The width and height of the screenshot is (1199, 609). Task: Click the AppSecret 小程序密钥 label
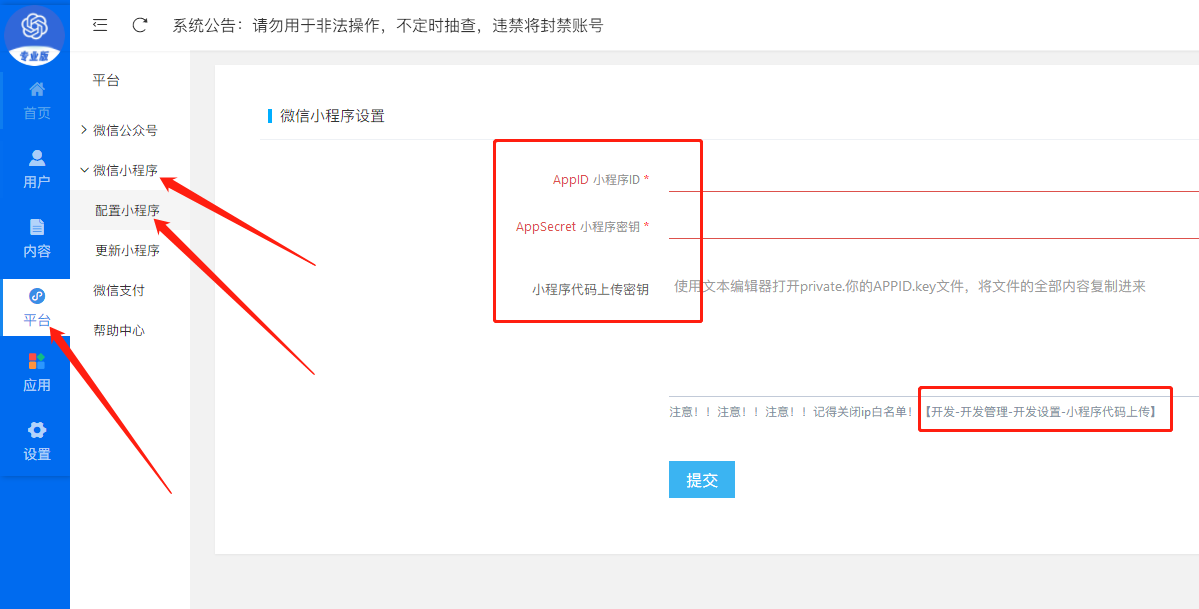[583, 226]
